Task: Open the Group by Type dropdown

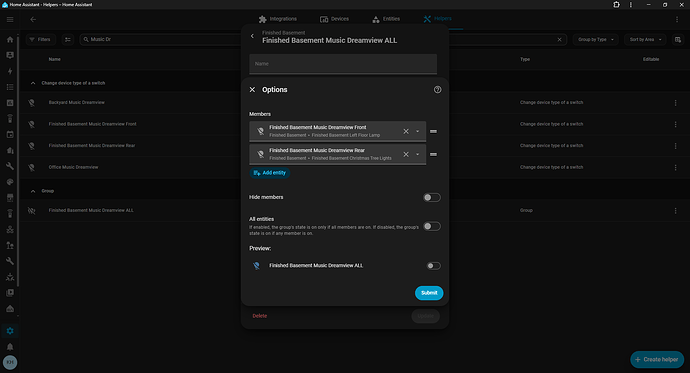Action: click(596, 40)
